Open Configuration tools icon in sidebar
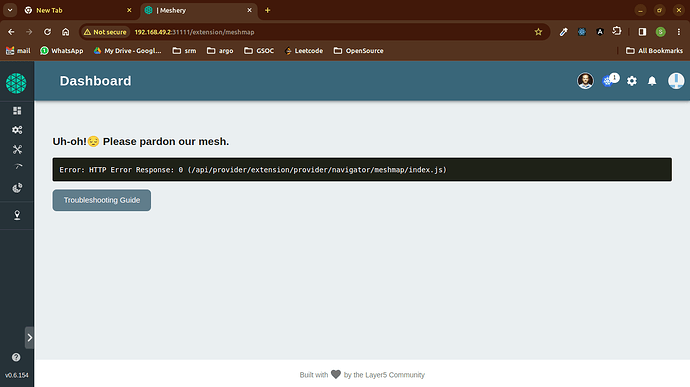Image resolution: width=690 pixels, height=387 pixels. [17, 150]
